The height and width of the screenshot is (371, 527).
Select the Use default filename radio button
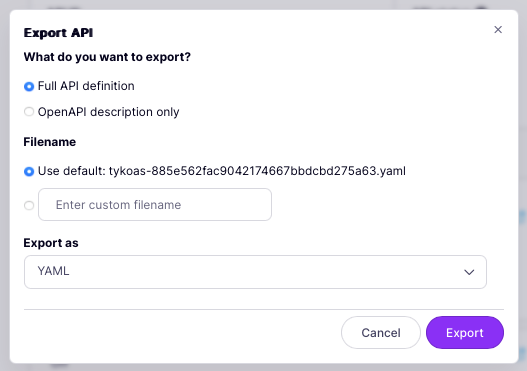click(x=29, y=171)
